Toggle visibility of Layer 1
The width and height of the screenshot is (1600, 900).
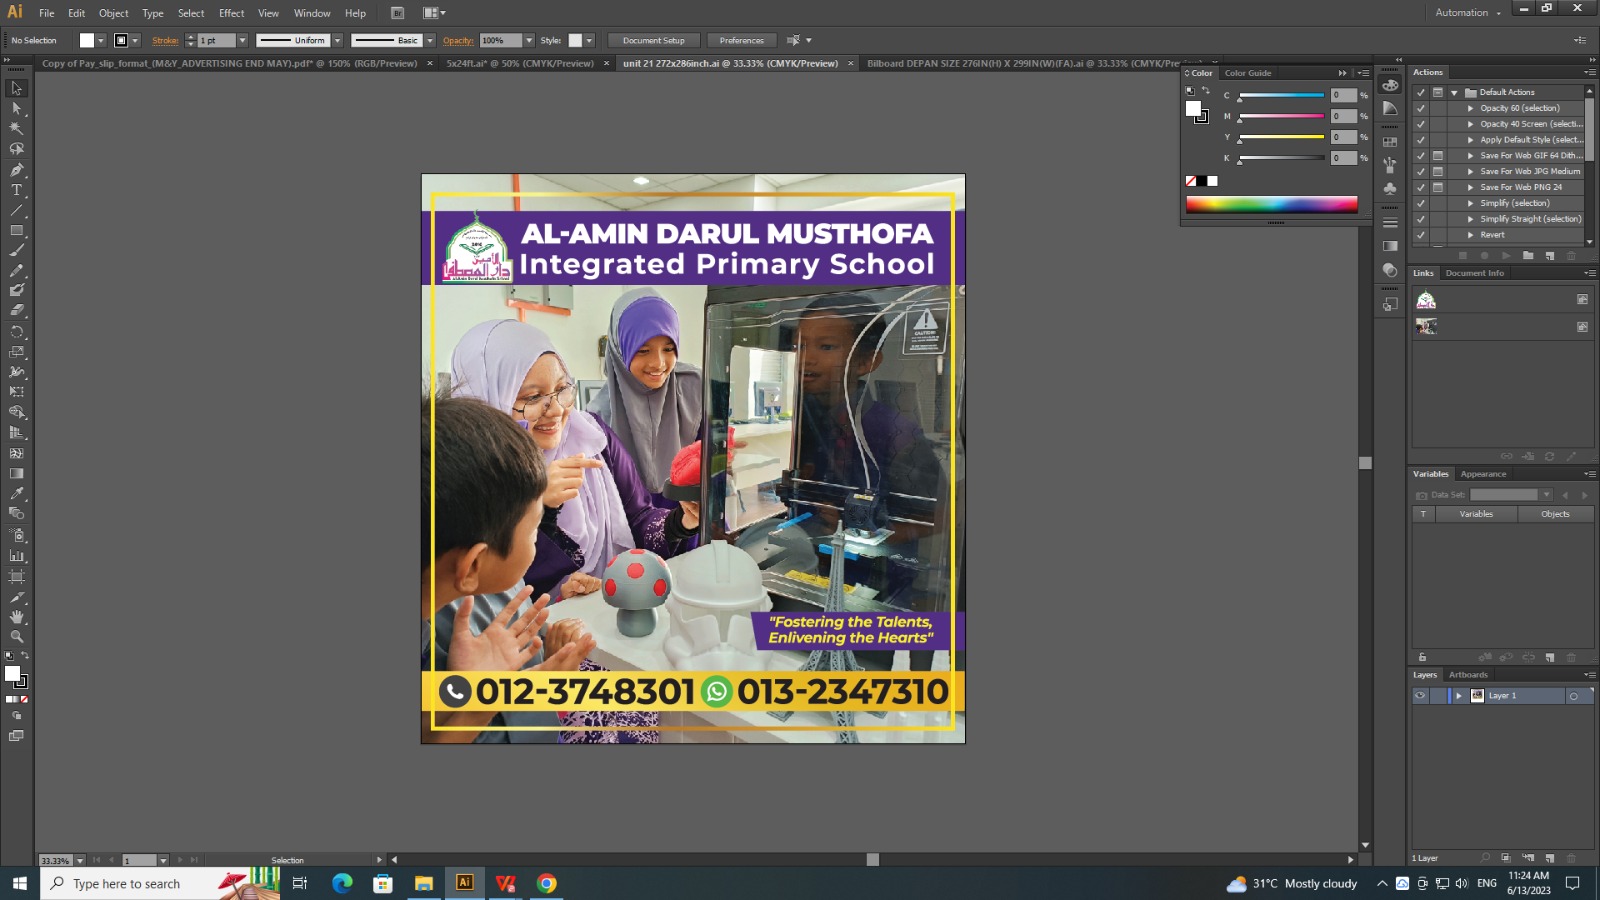pos(1420,696)
